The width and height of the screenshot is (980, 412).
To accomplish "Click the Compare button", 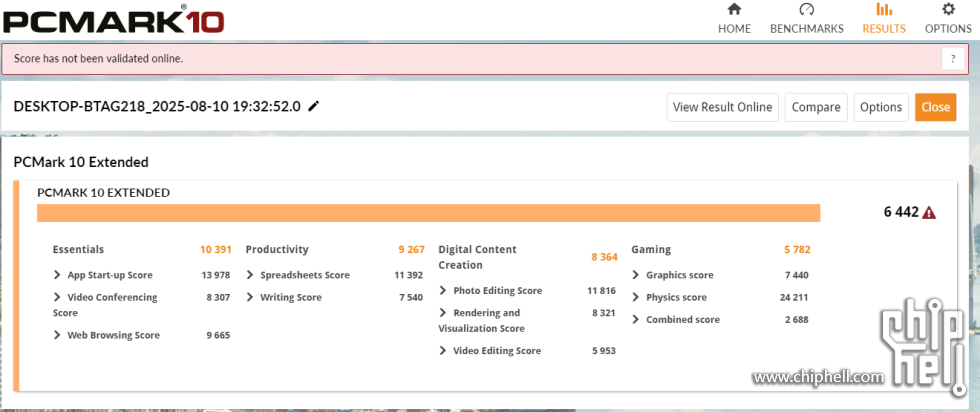I will (816, 107).
